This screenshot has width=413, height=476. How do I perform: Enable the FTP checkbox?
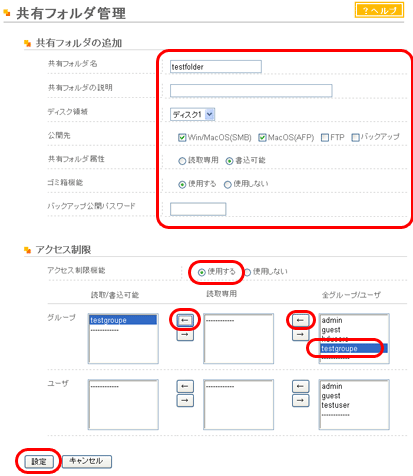point(325,137)
